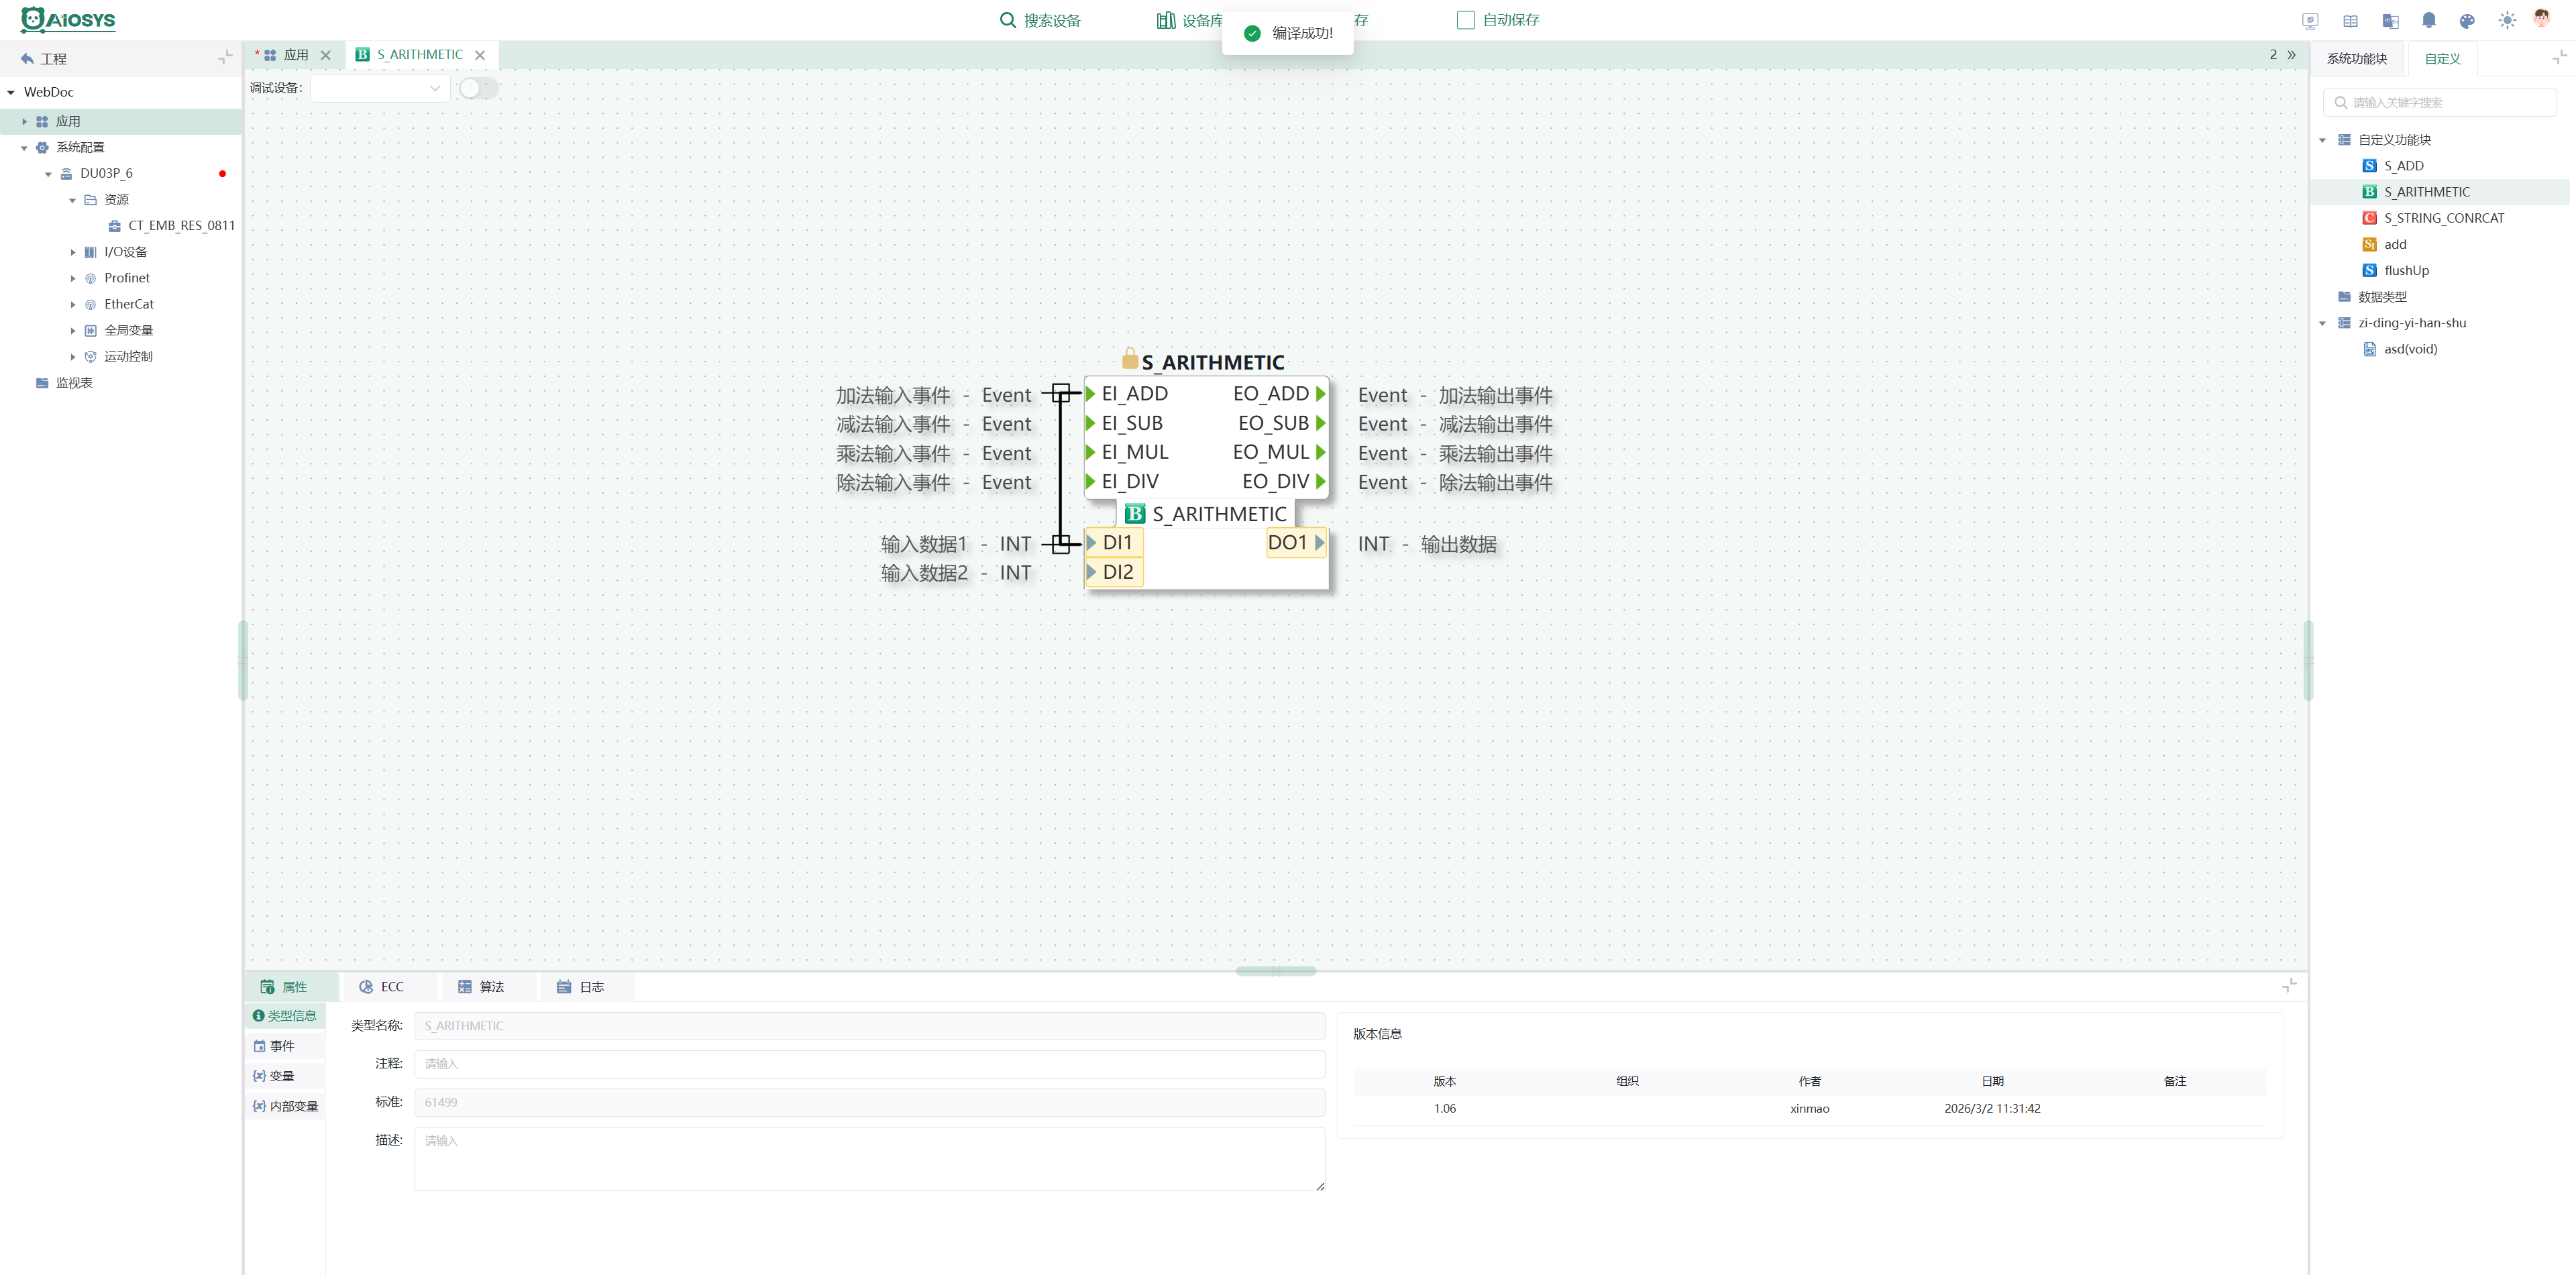Open 设备库 device library
The image size is (2576, 1275).
[1190, 20]
